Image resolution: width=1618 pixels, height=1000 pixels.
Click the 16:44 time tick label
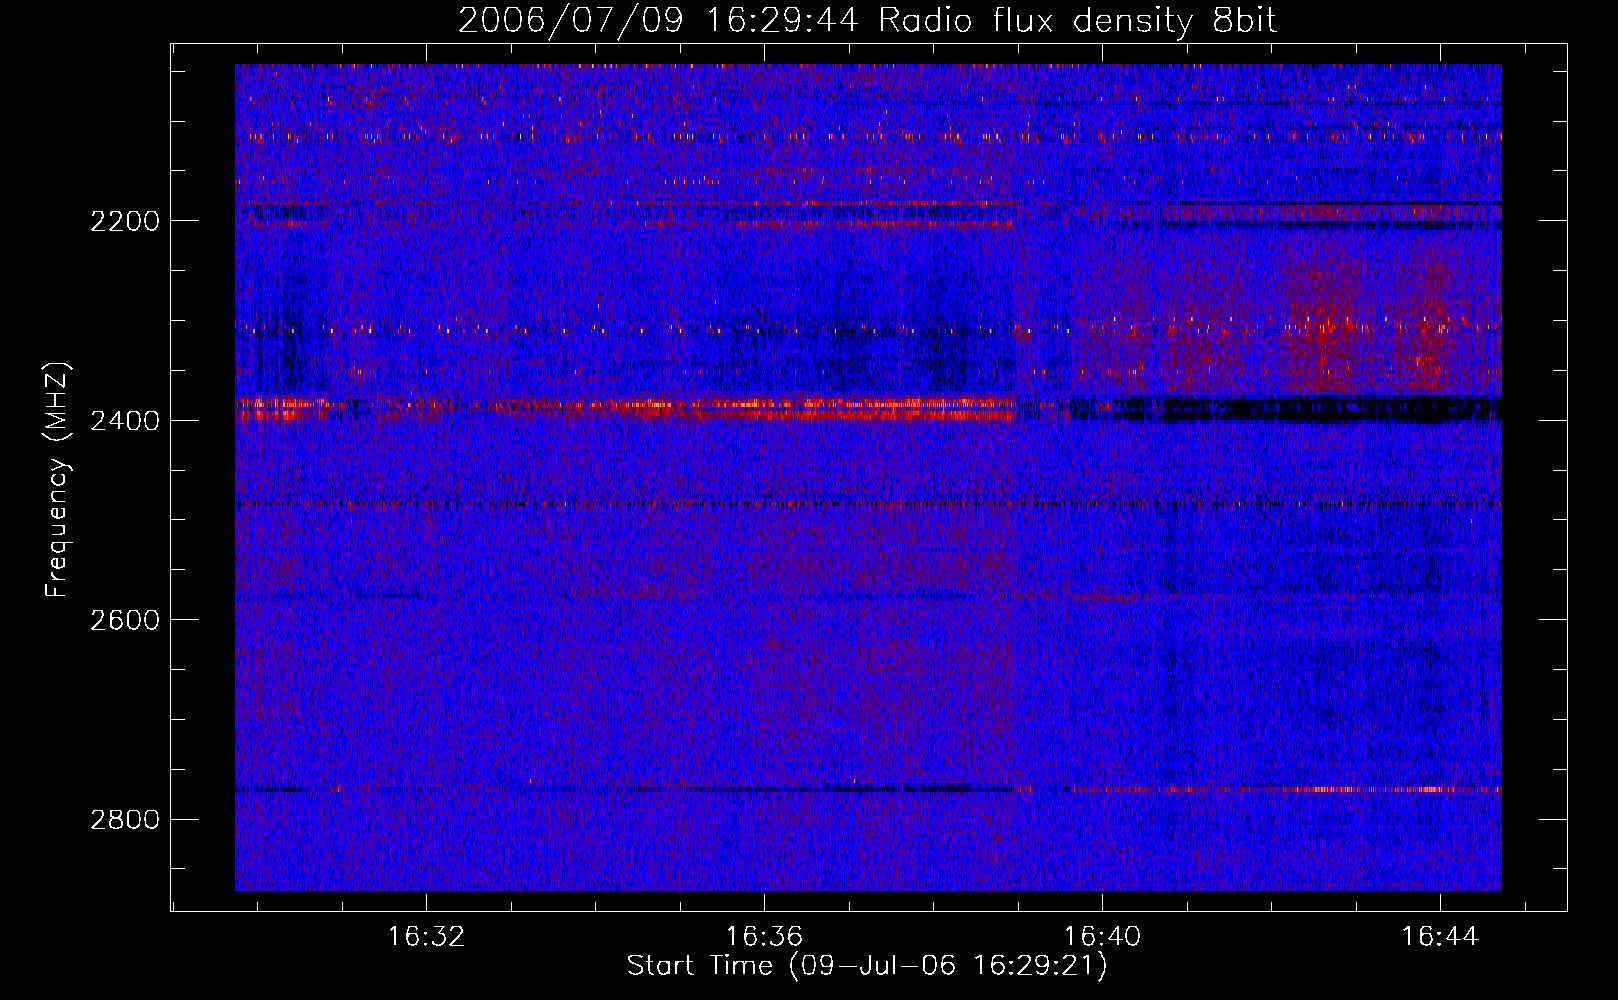pyautogui.click(x=1440, y=937)
